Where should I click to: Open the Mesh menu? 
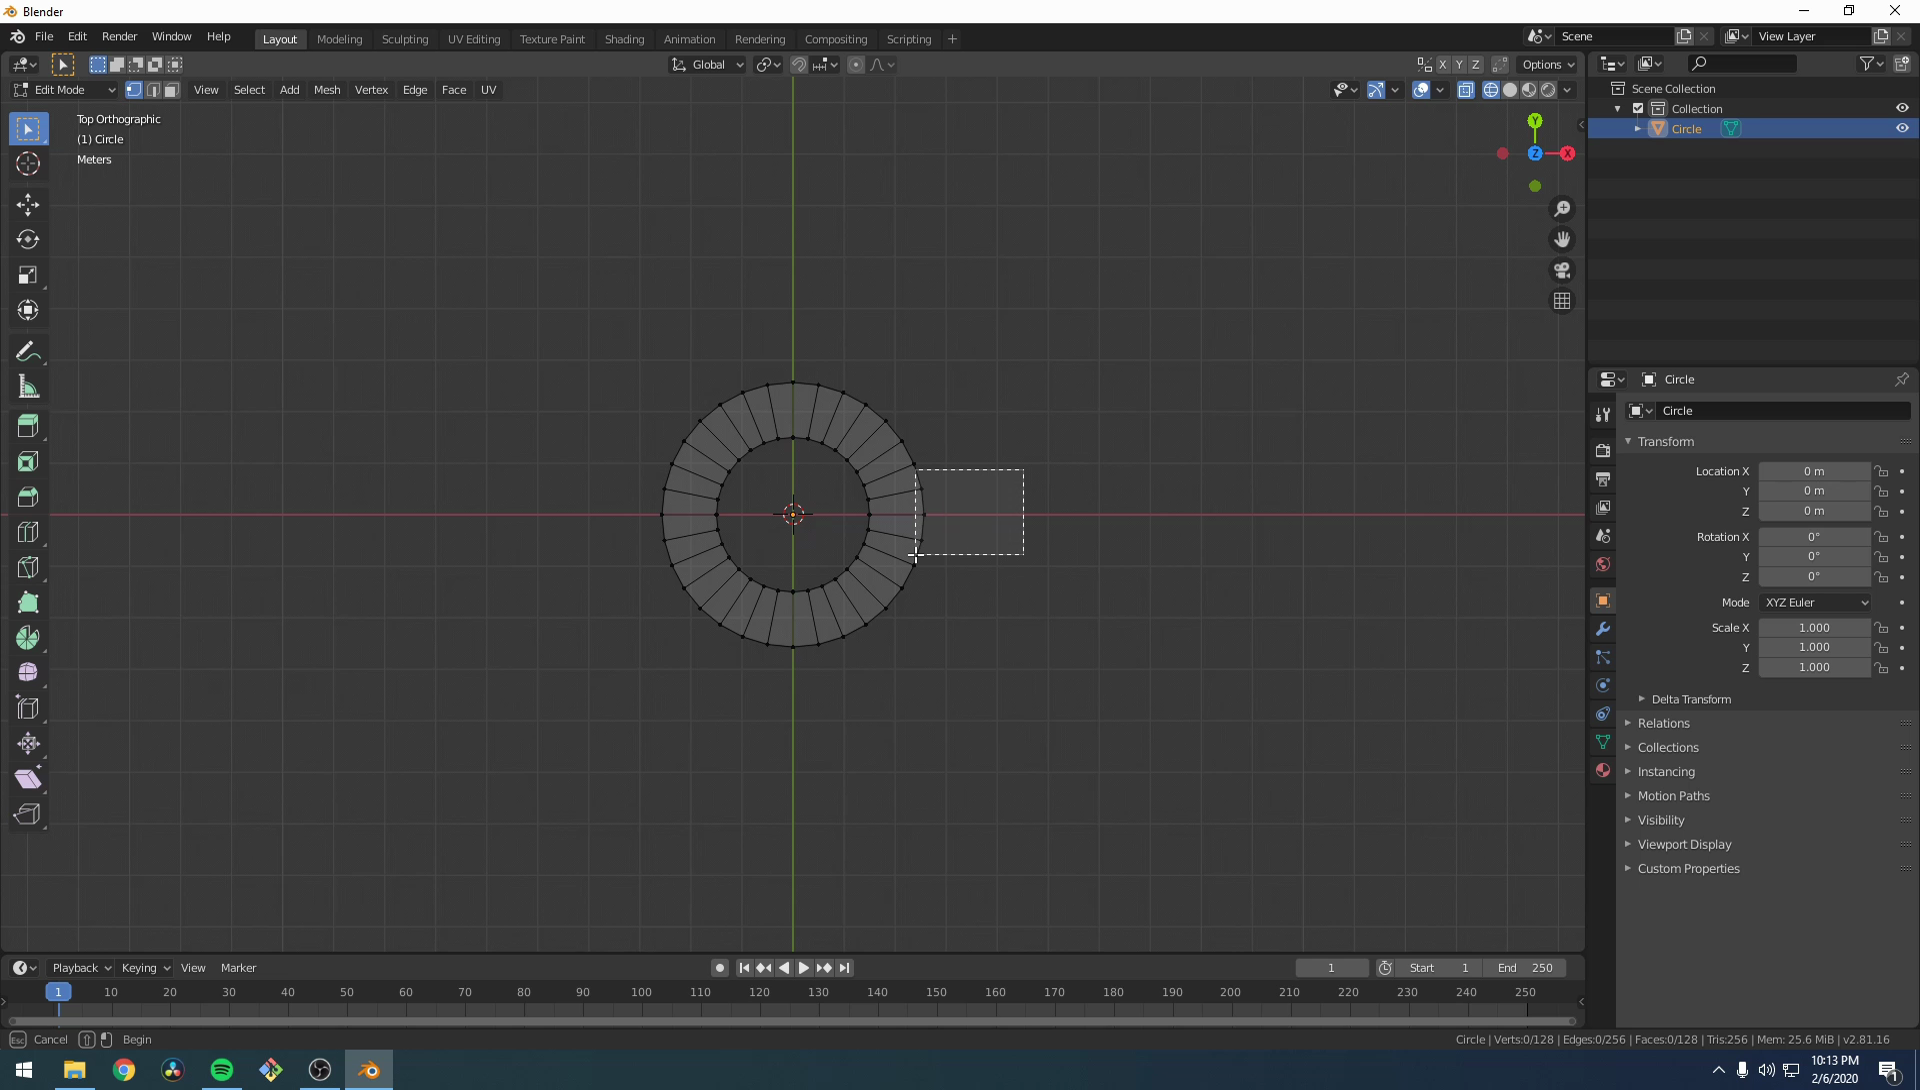tap(327, 90)
